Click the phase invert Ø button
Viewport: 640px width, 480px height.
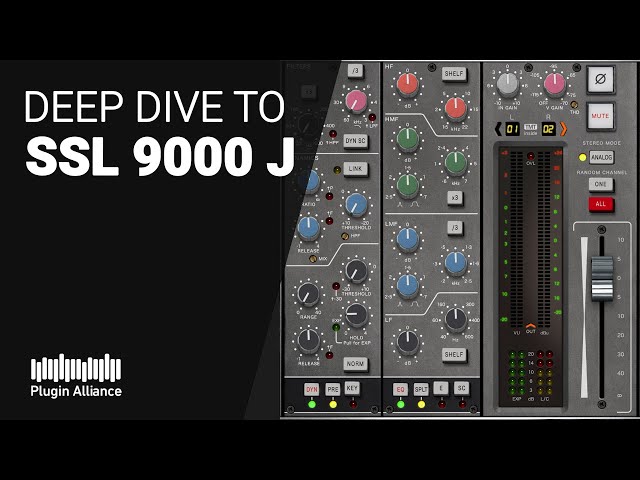pos(600,79)
